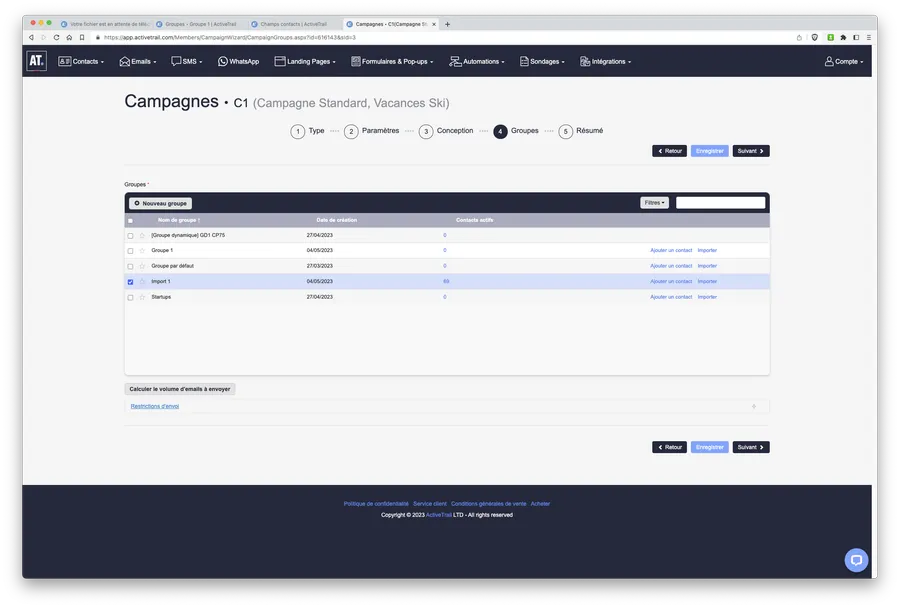Click the Nouveau groupe button

160,203
